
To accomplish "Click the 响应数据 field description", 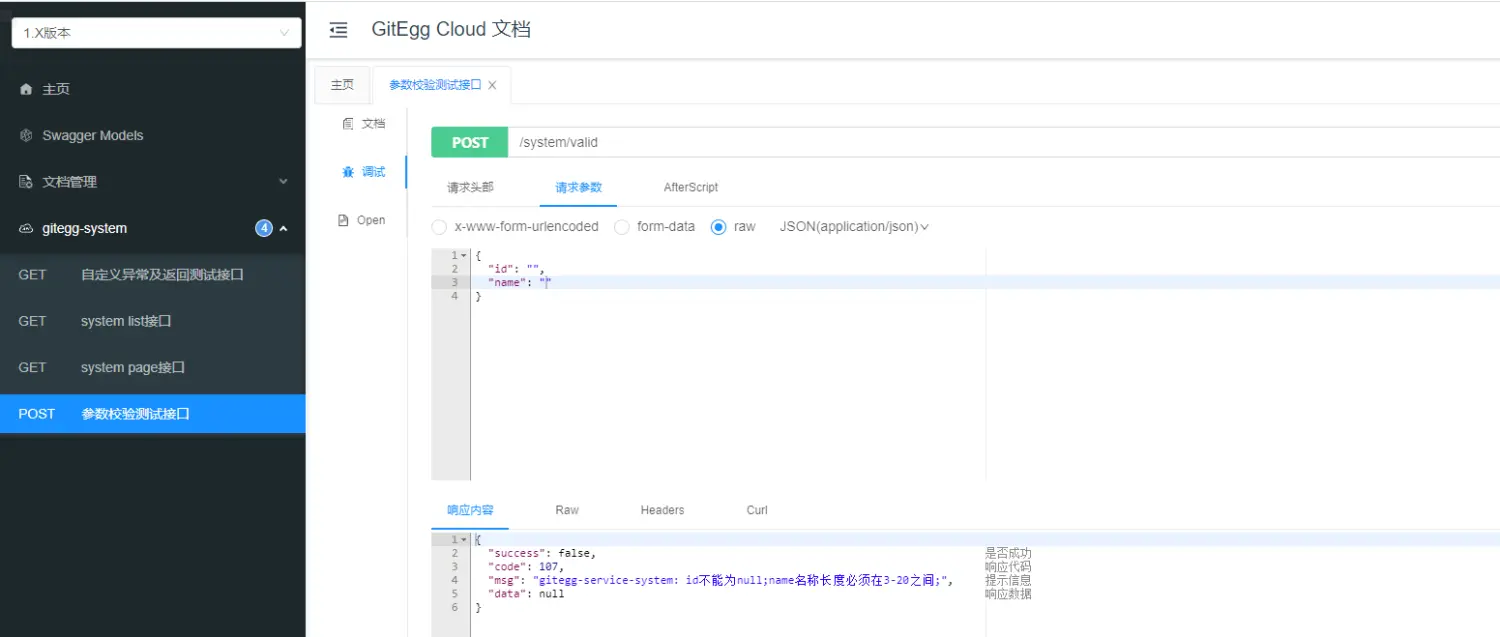I will (x=1008, y=594).
